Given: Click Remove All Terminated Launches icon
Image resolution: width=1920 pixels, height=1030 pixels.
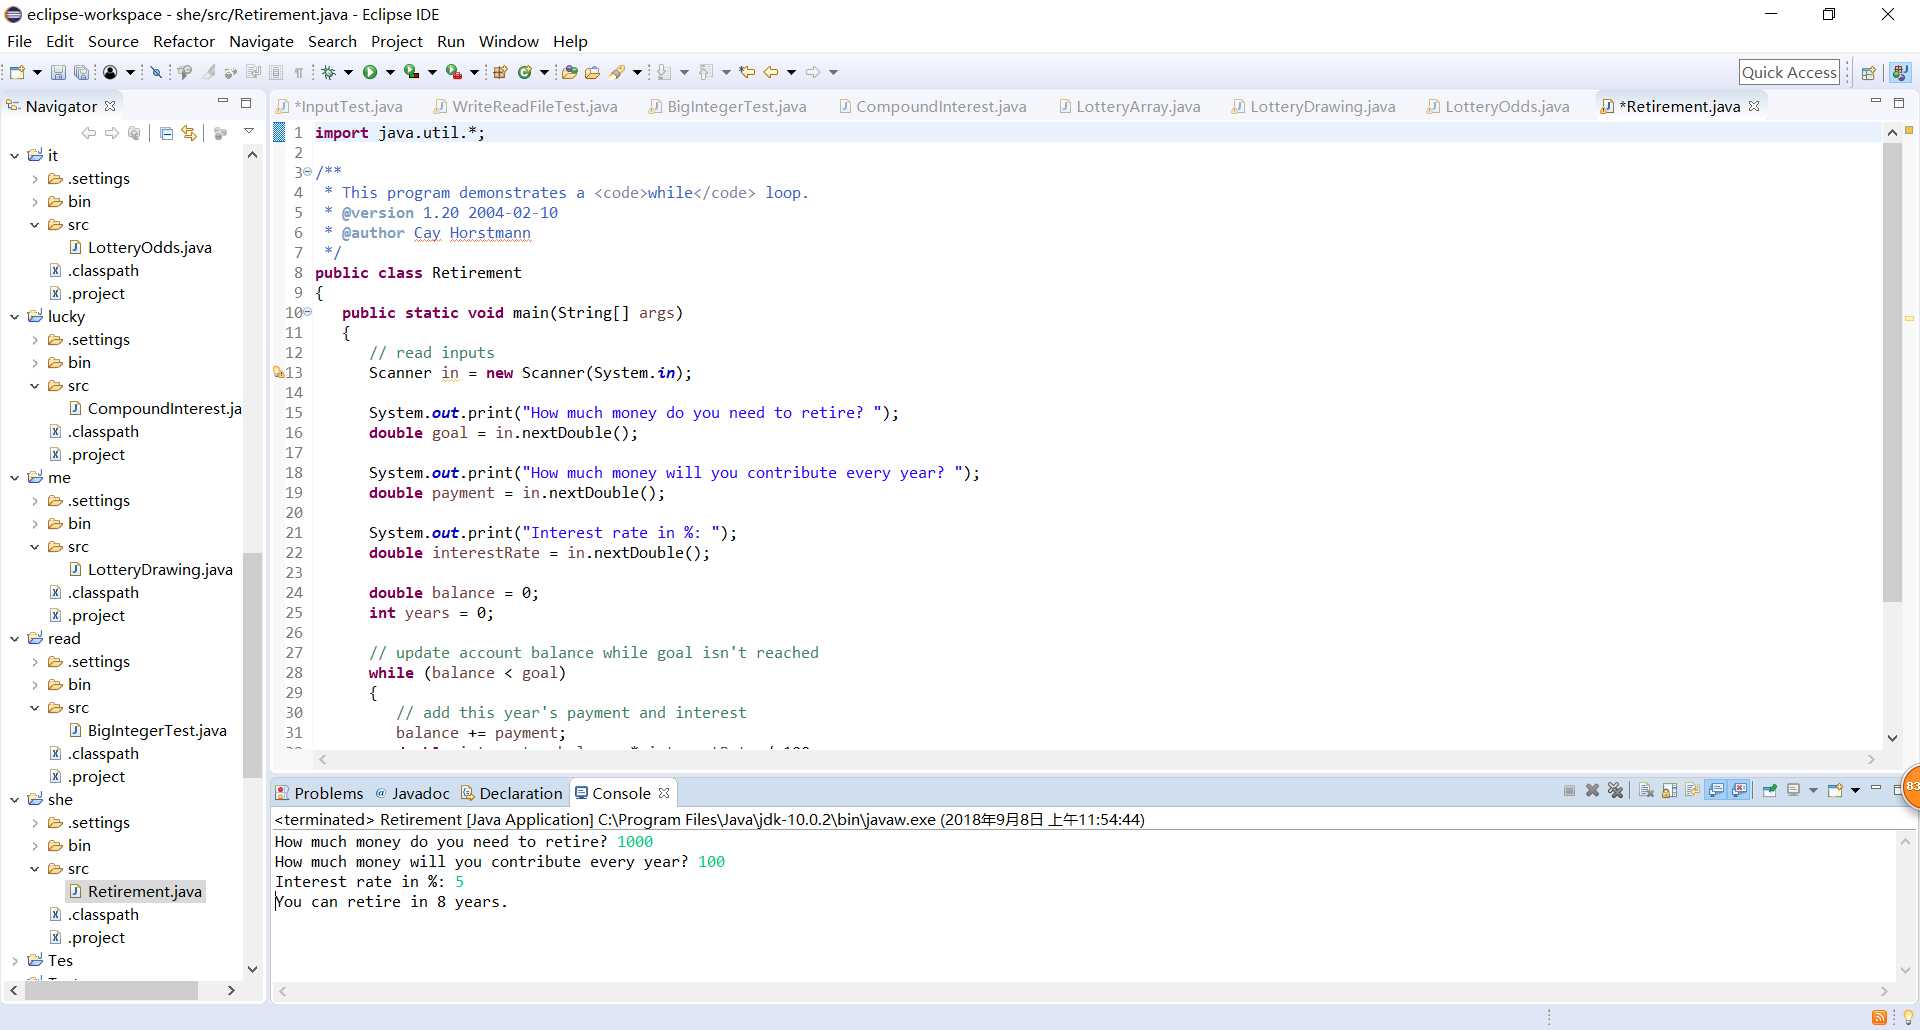Looking at the screenshot, I should point(1615,790).
